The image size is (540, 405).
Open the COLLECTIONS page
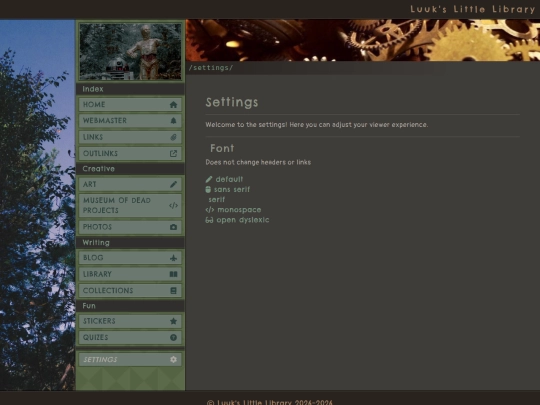(130, 291)
